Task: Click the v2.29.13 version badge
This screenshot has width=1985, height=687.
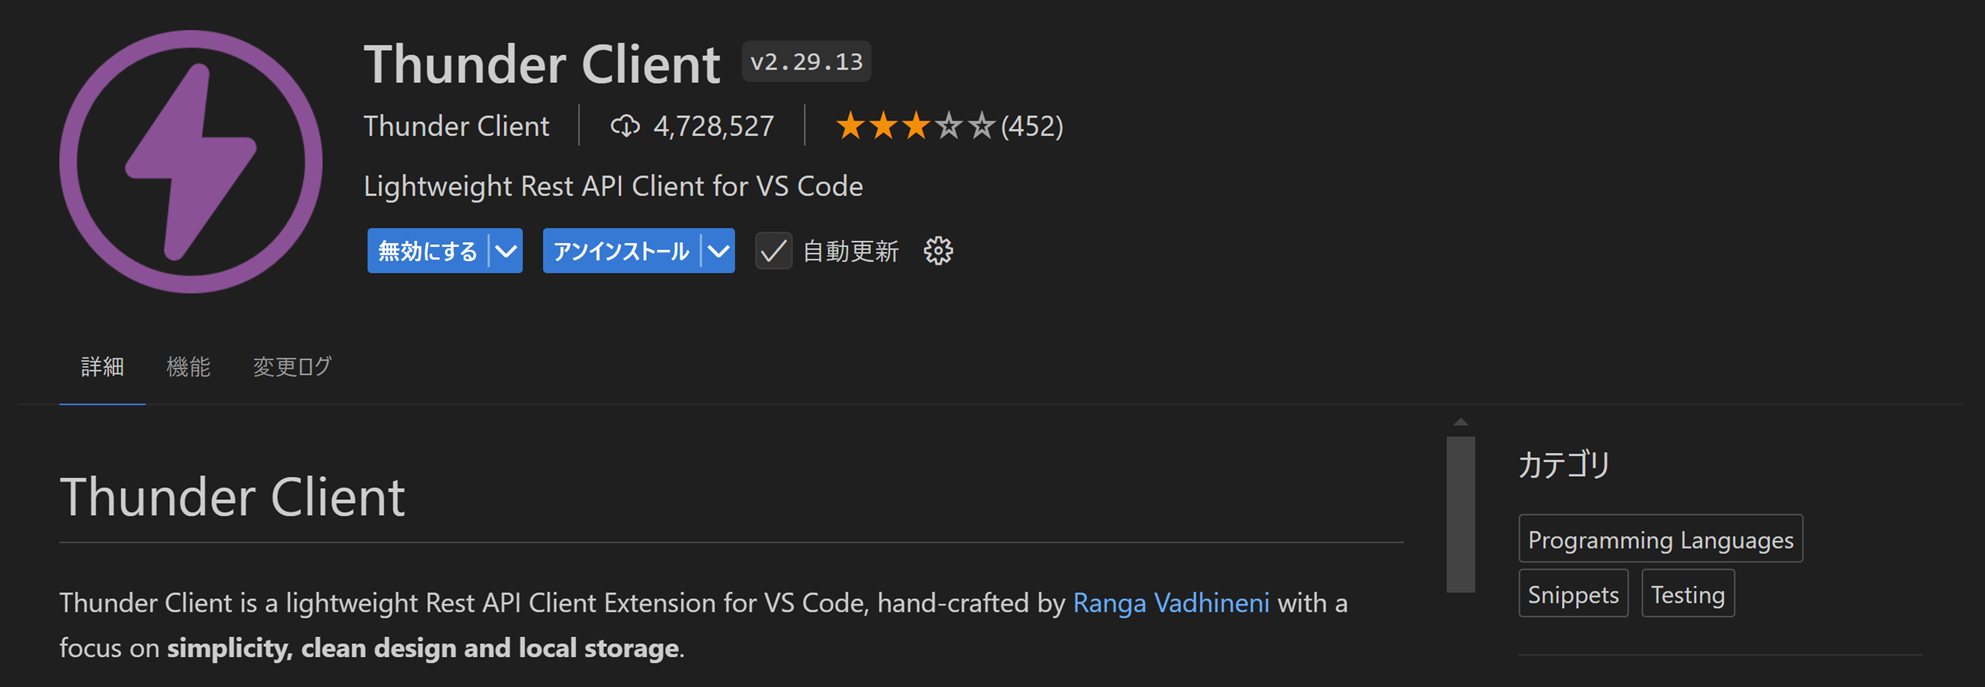Action: coord(806,62)
